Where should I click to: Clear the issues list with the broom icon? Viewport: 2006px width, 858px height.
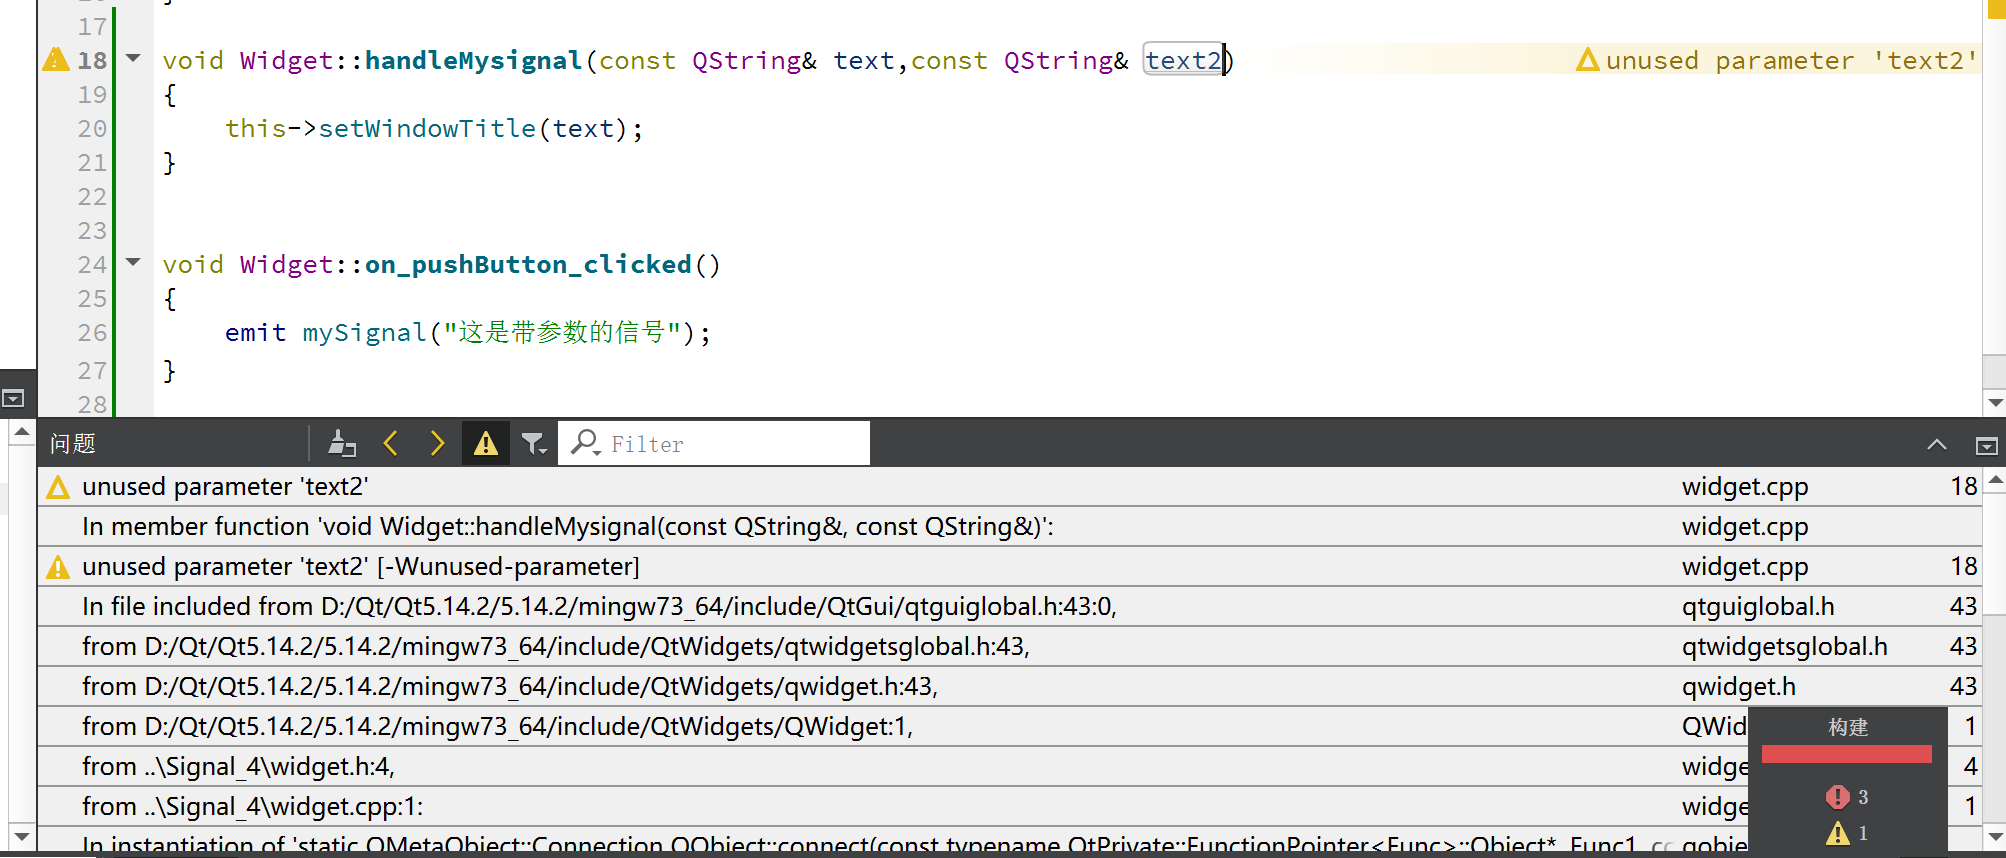point(342,443)
